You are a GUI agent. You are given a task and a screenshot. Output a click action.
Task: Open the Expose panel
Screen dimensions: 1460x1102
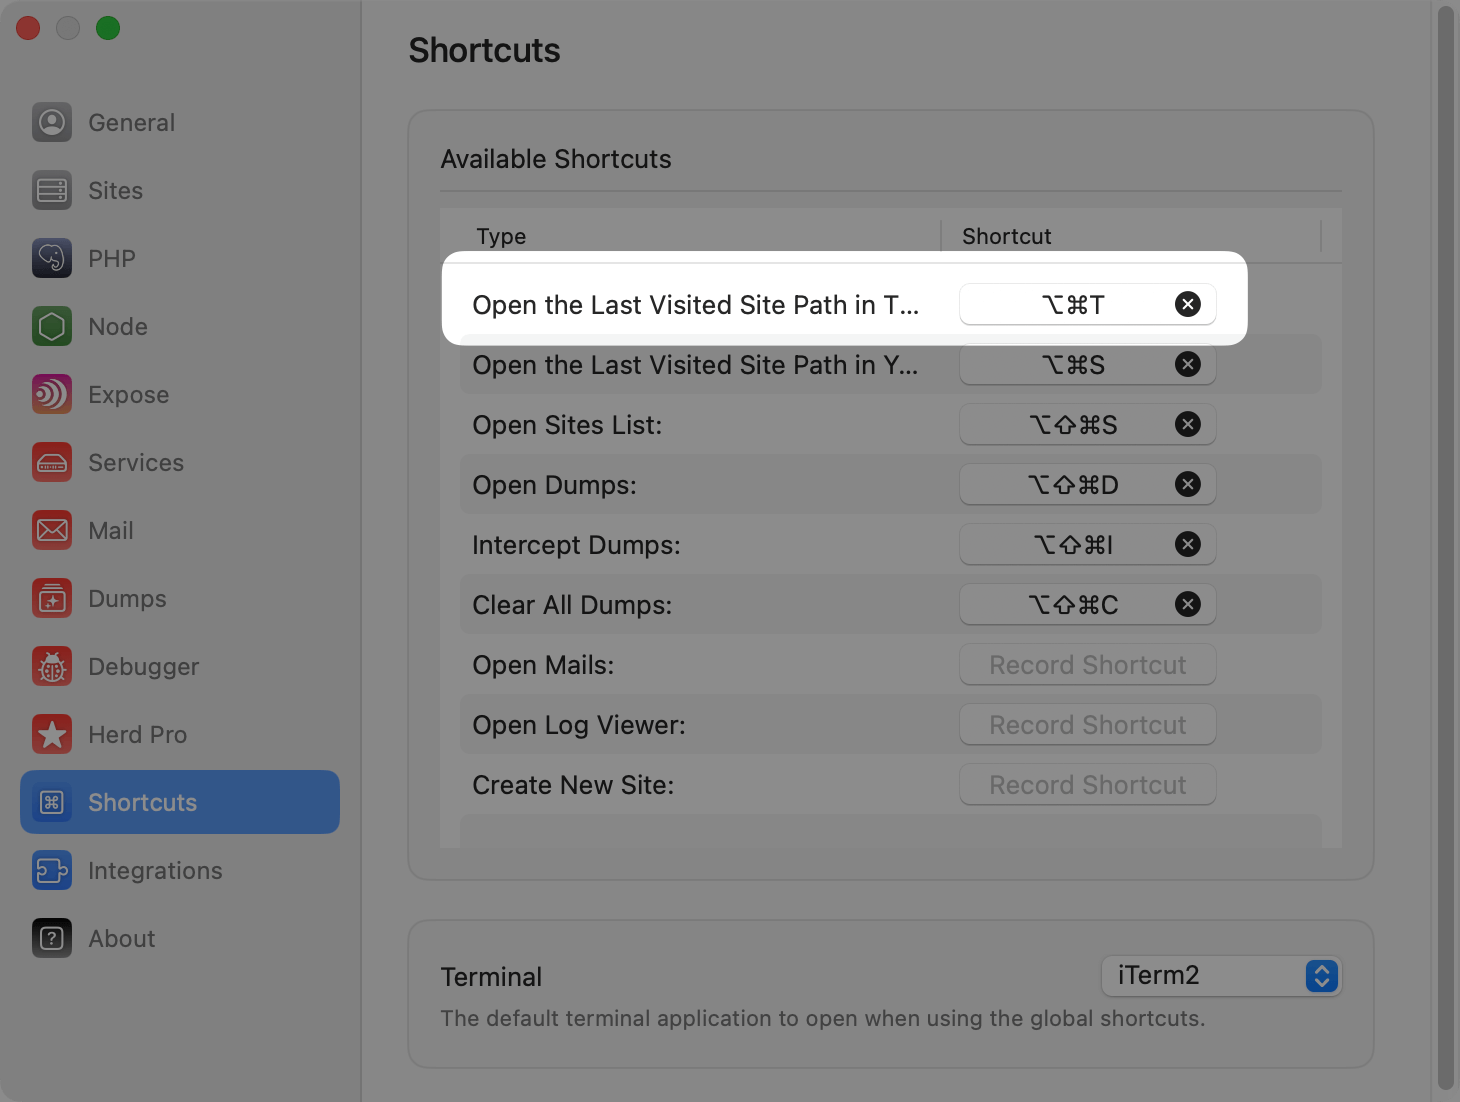click(x=128, y=394)
